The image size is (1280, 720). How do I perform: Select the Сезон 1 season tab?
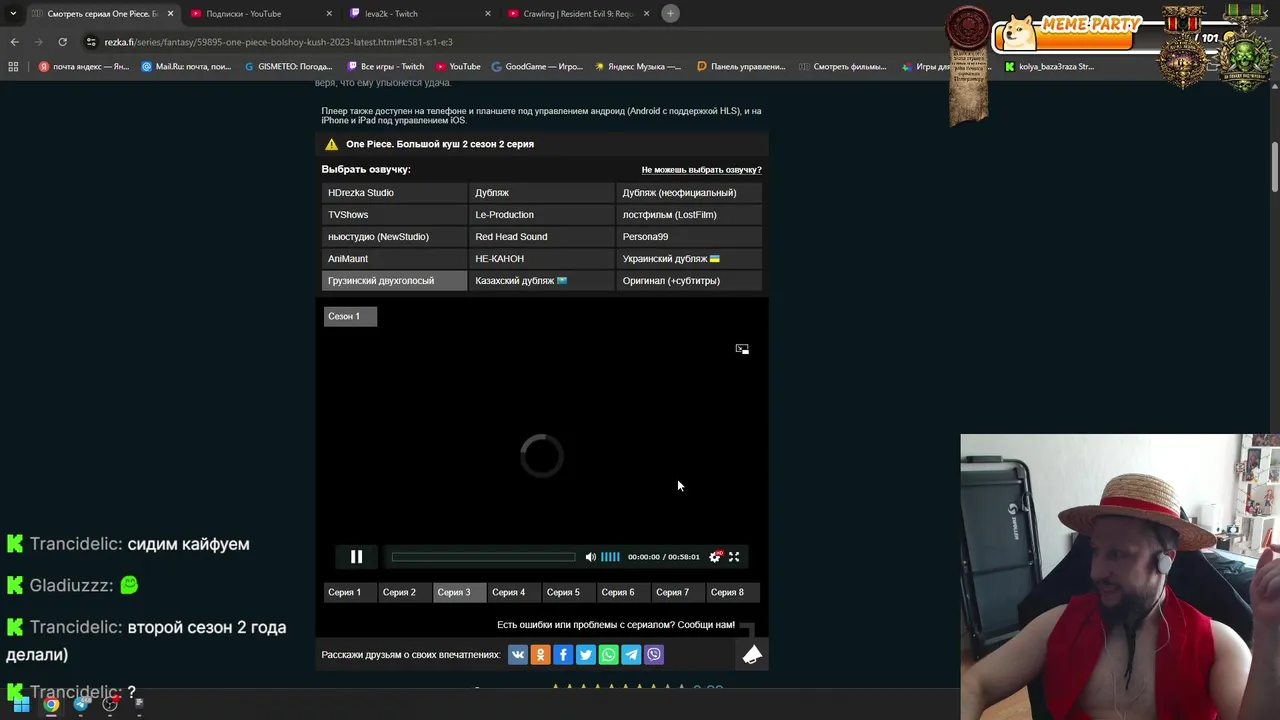click(x=349, y=316)
